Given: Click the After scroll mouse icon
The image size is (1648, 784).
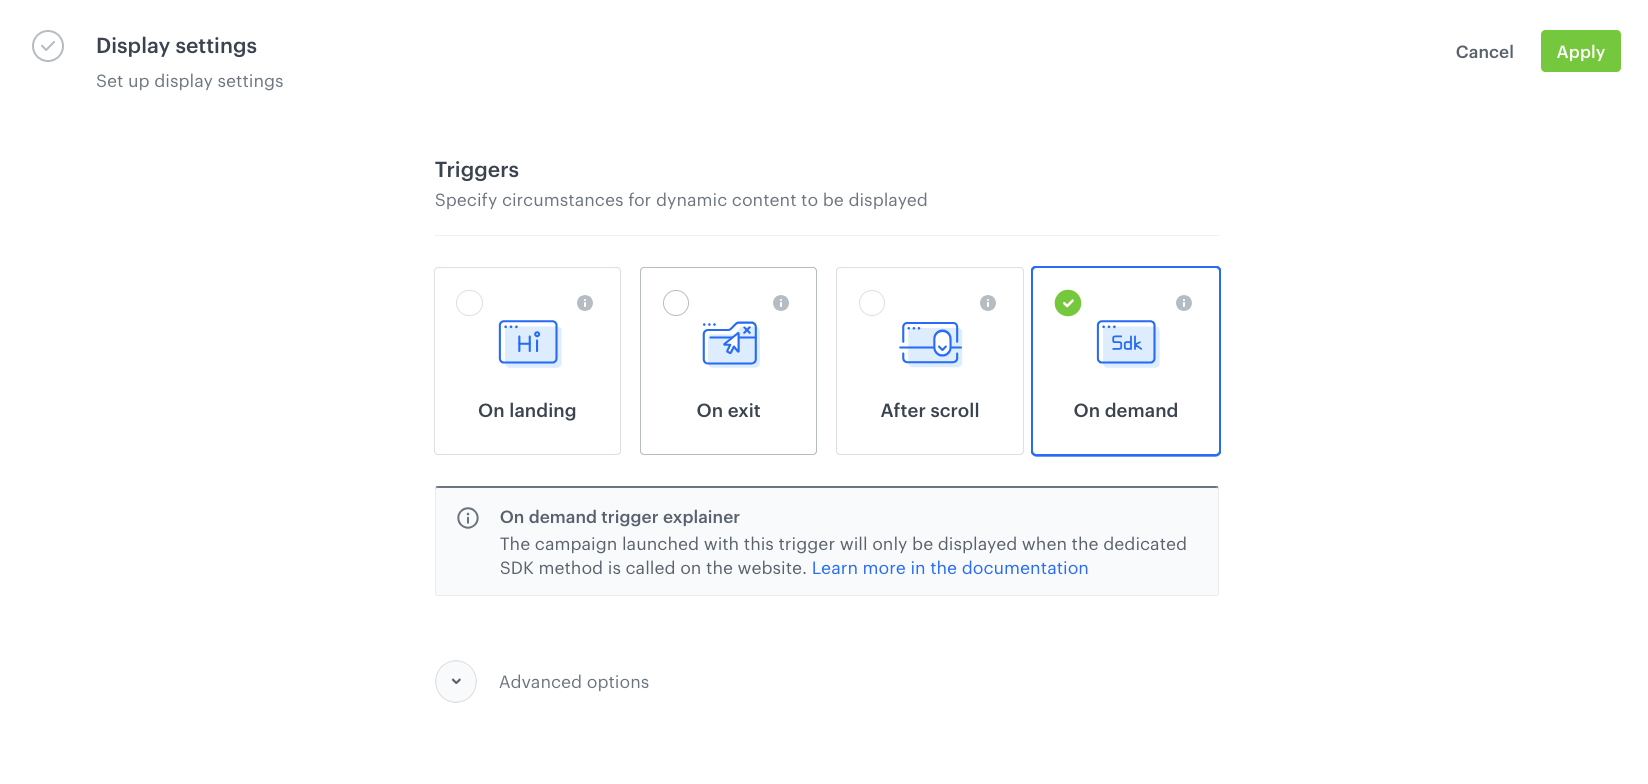Looking at the screenshot, I should [929, 342].
